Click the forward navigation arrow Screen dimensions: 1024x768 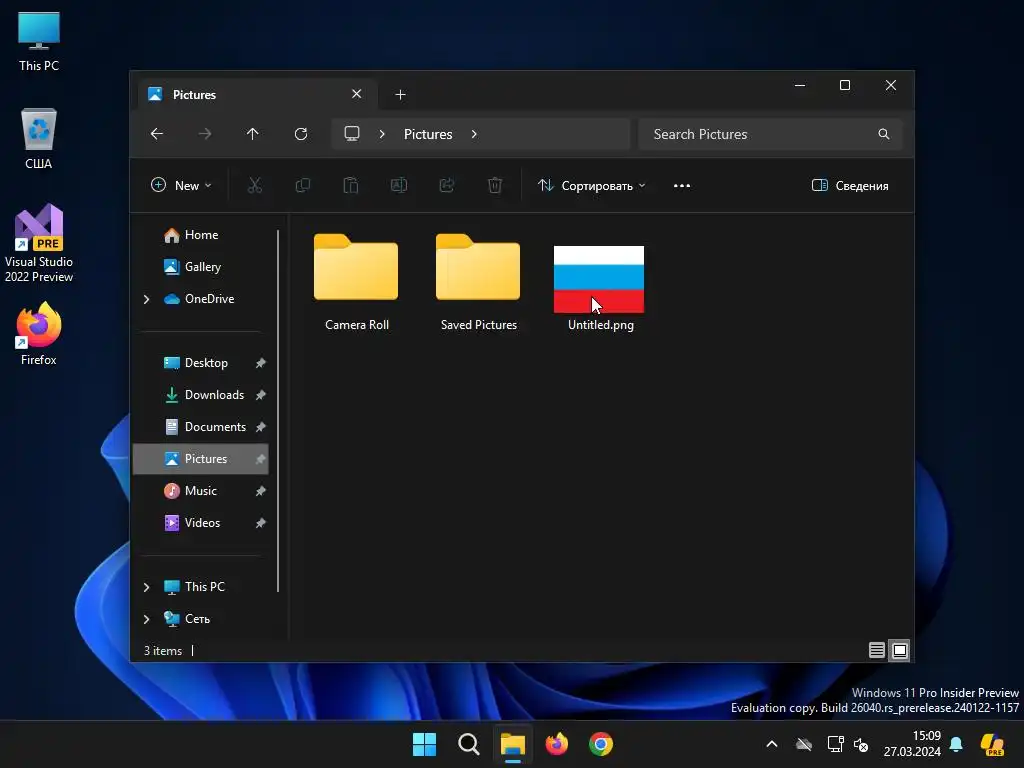coord(205,134)
